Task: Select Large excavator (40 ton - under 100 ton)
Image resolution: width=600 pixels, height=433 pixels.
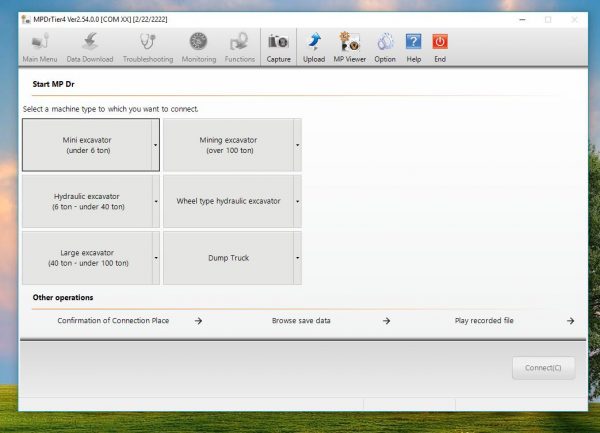Action: pyautogui.click(x=87, y=258)
